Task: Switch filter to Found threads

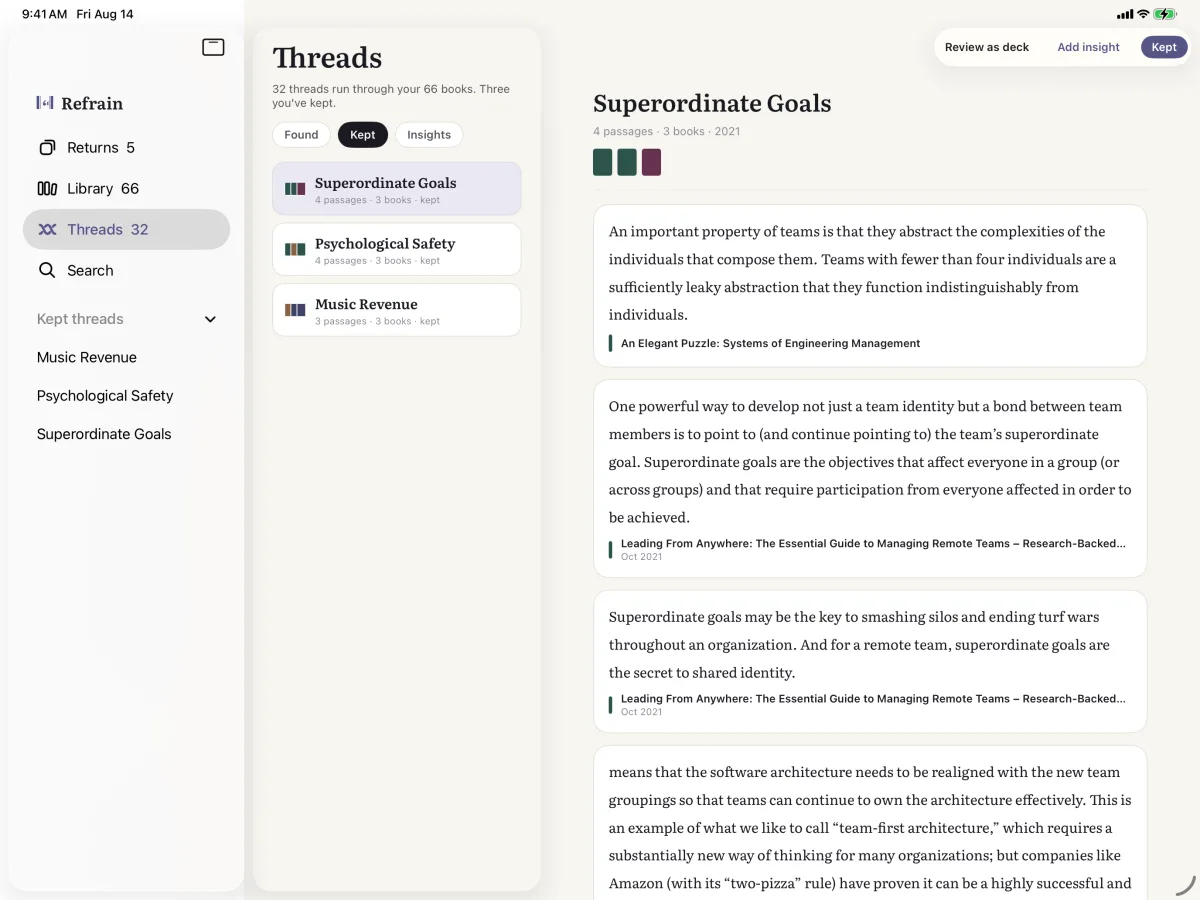Action: pos(301,135)
